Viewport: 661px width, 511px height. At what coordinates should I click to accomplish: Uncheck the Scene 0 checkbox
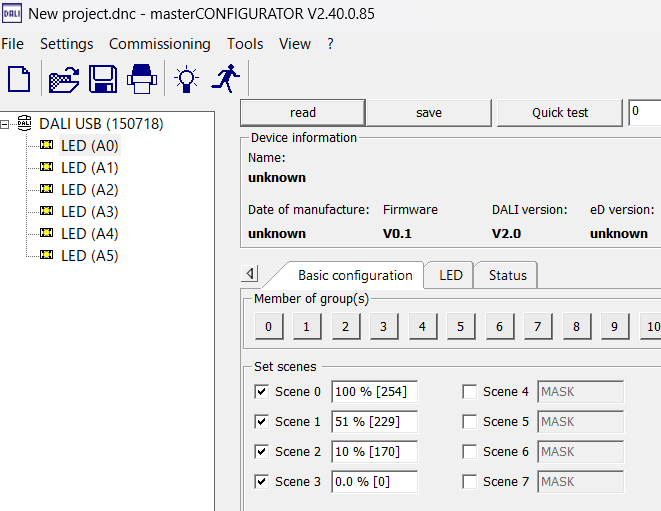[261, 391]
